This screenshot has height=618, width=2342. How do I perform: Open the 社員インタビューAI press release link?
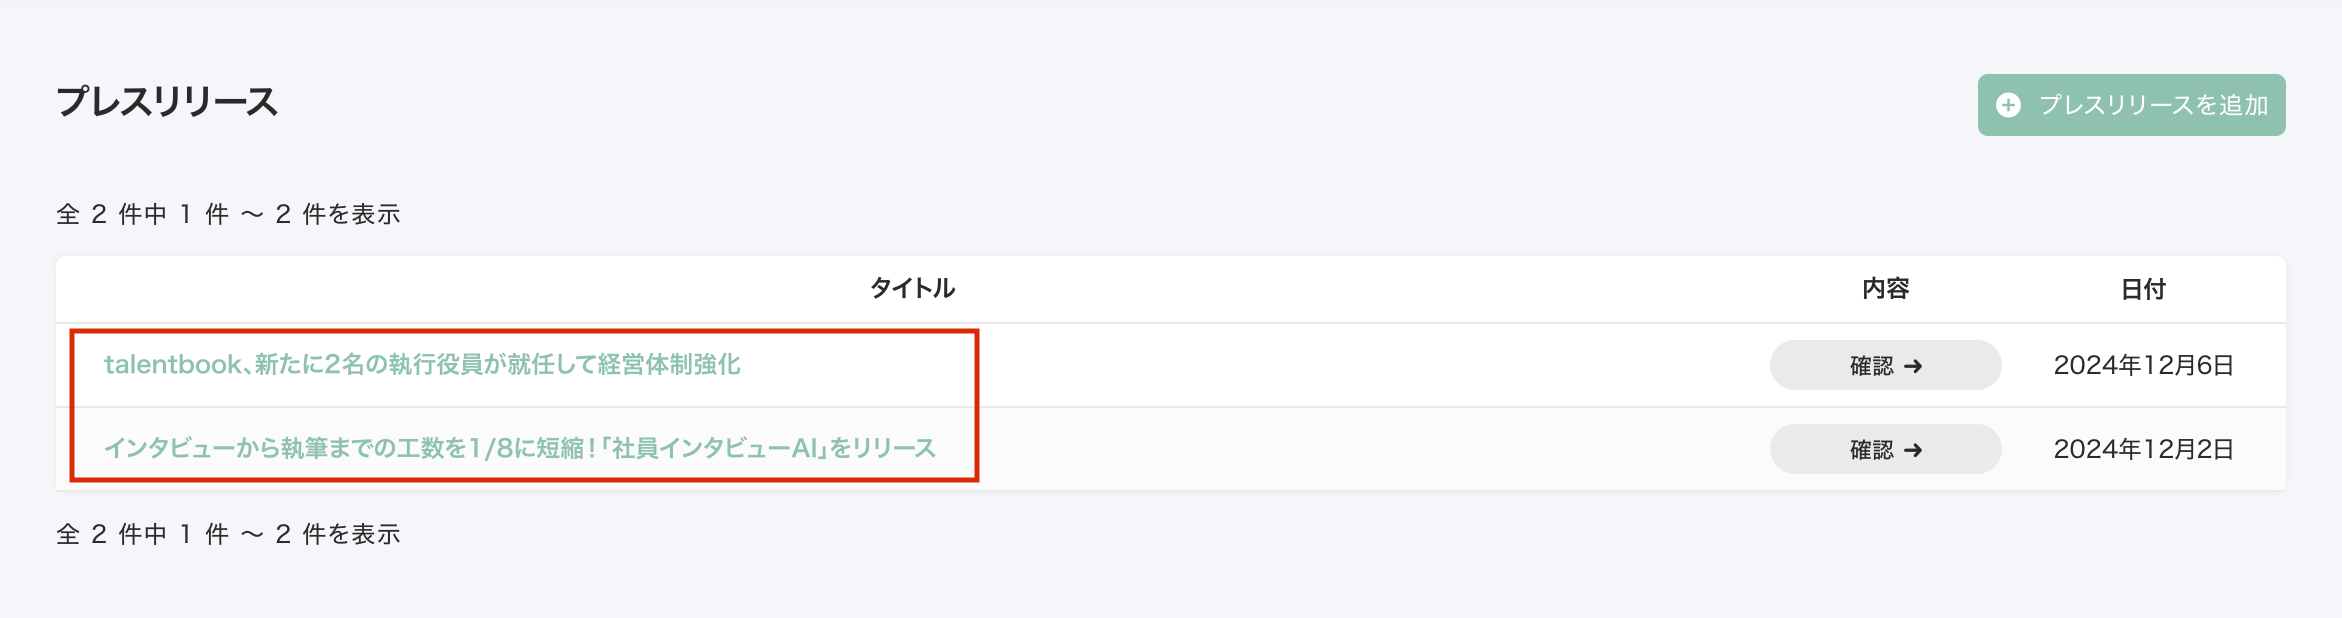pyautogui.click(x=520, y=449)
